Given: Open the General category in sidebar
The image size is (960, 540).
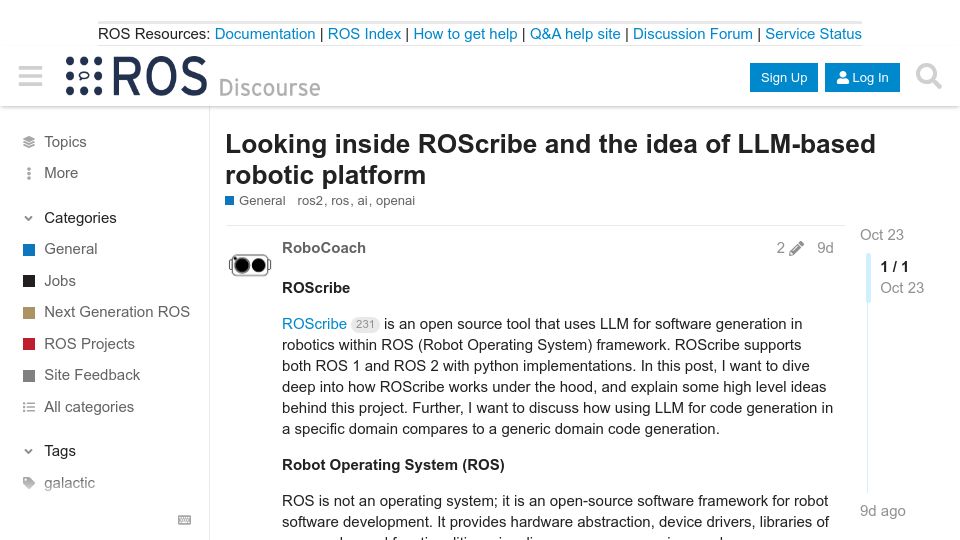Looking at the screenshot, I should 70,249.
